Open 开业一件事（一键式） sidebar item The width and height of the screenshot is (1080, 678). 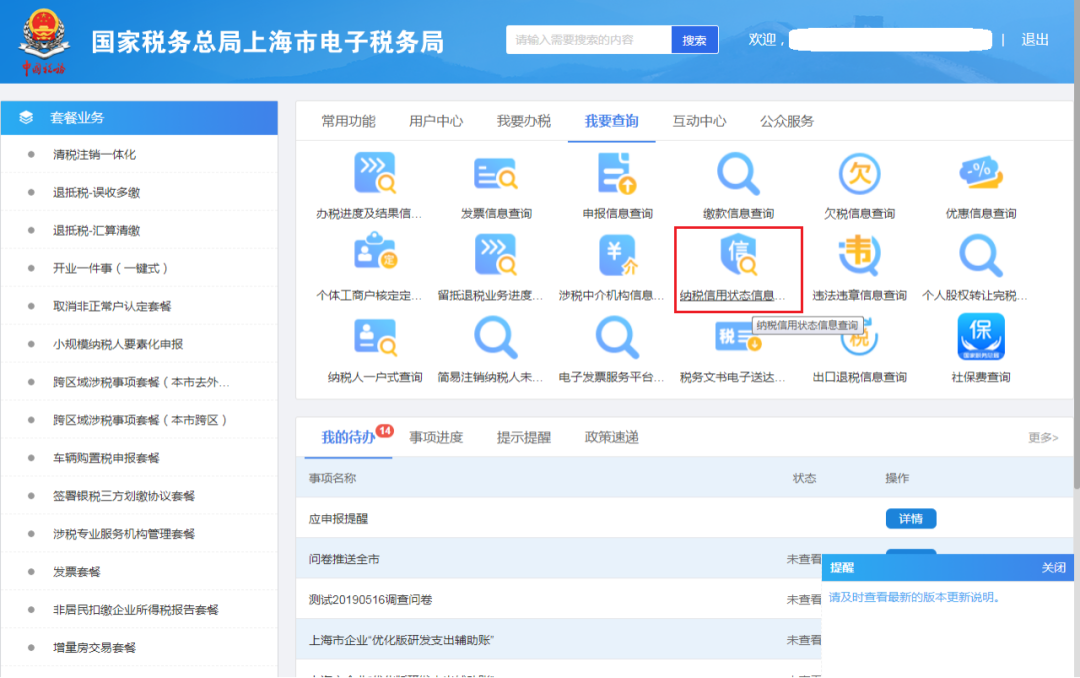(x=110, y=268)
